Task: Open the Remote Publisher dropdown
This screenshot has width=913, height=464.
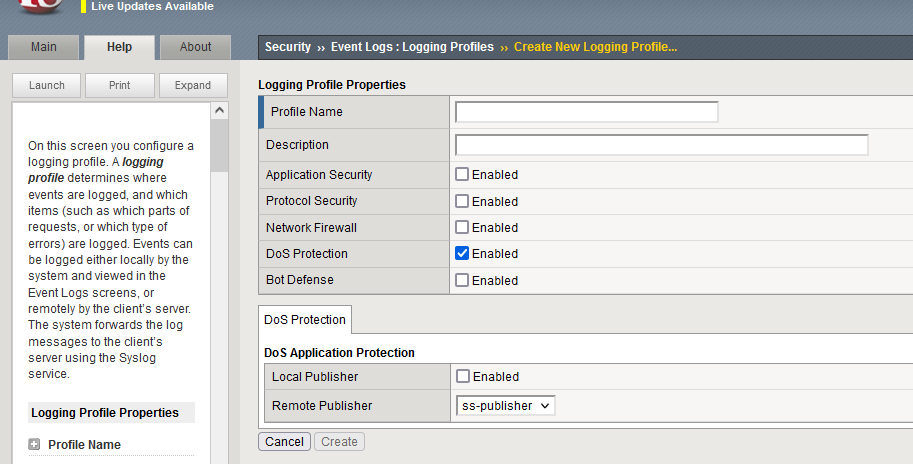Action: coord(505,406)
